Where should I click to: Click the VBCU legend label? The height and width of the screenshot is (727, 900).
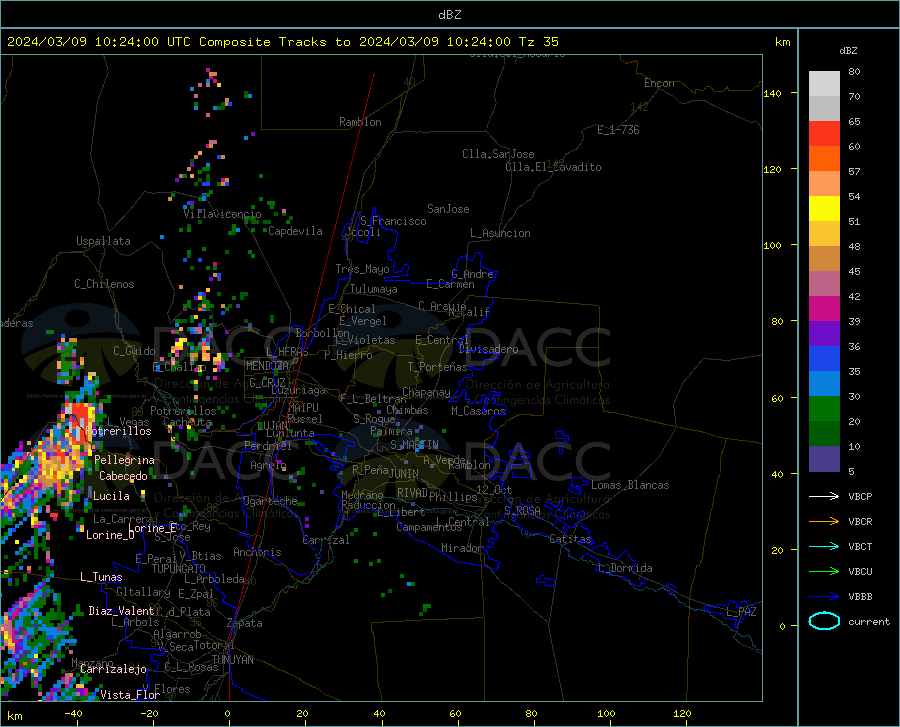[860, 572]
